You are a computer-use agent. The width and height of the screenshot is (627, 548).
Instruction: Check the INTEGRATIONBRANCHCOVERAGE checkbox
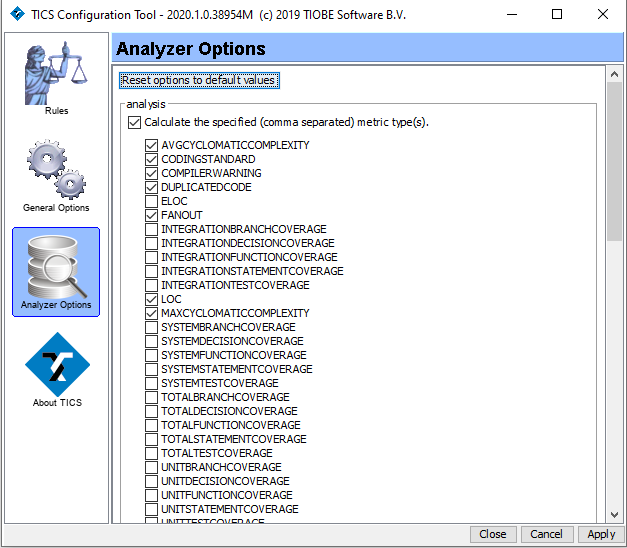(152, 230)
